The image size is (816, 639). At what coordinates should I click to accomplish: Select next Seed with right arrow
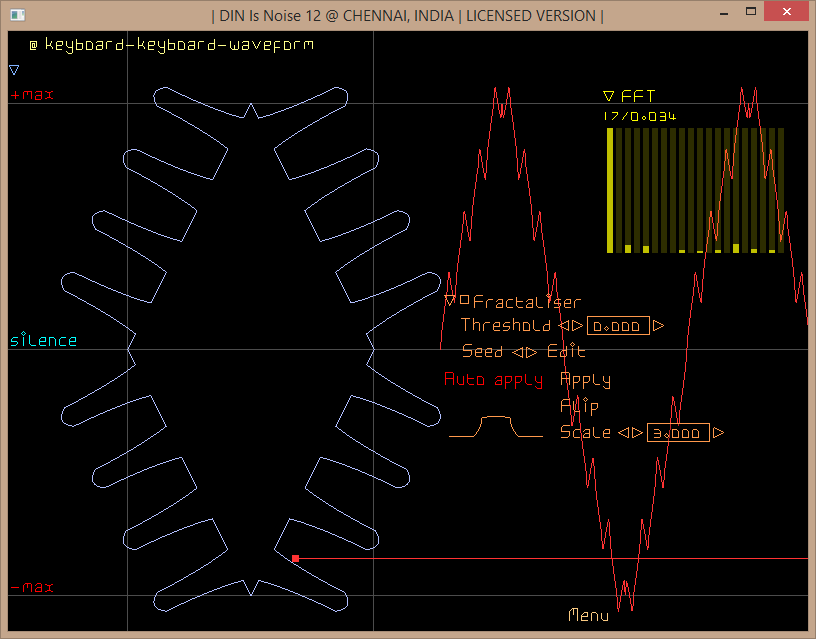point(531,352)
